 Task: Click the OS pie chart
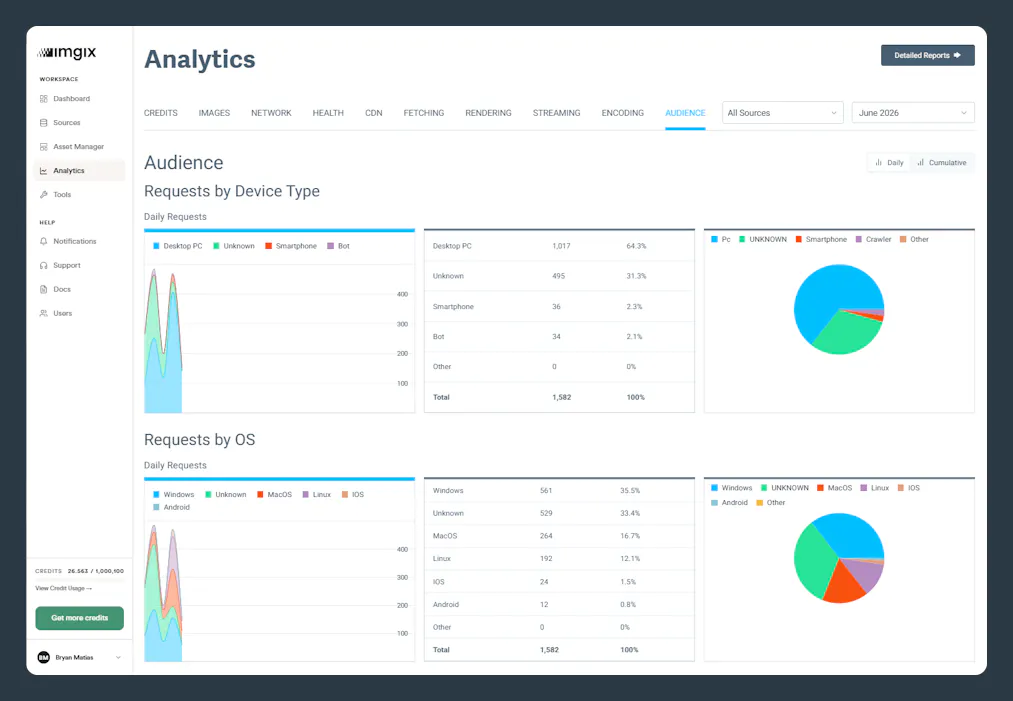click(839, 558)
